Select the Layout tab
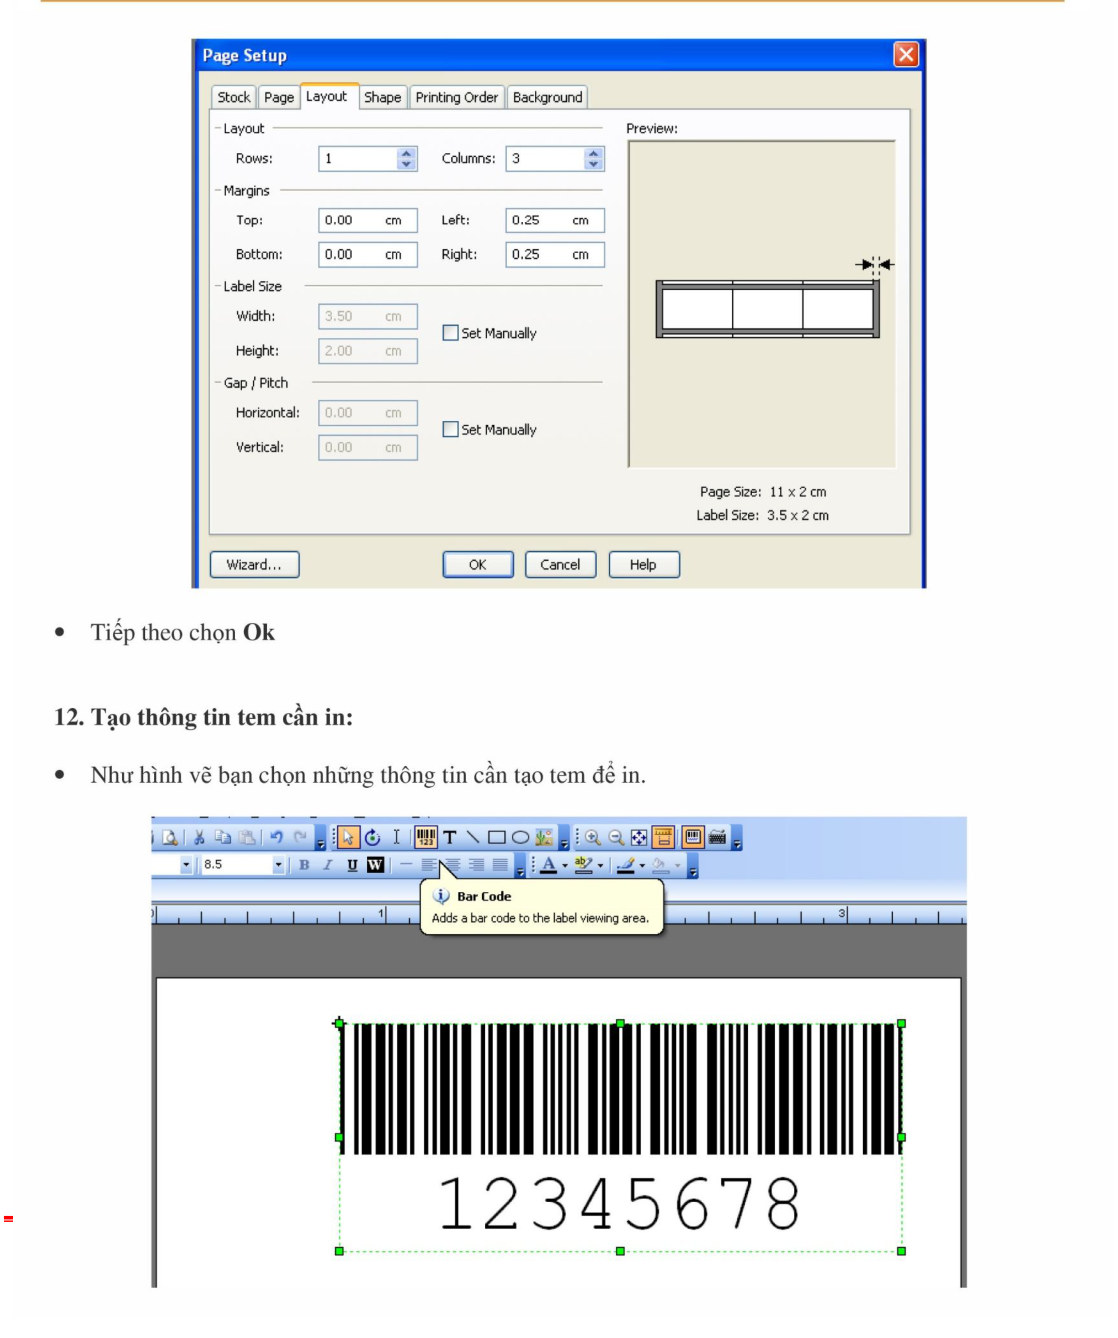This screenshot has height=1338, width=1118. pyautogui.click(x=327, y=96)
